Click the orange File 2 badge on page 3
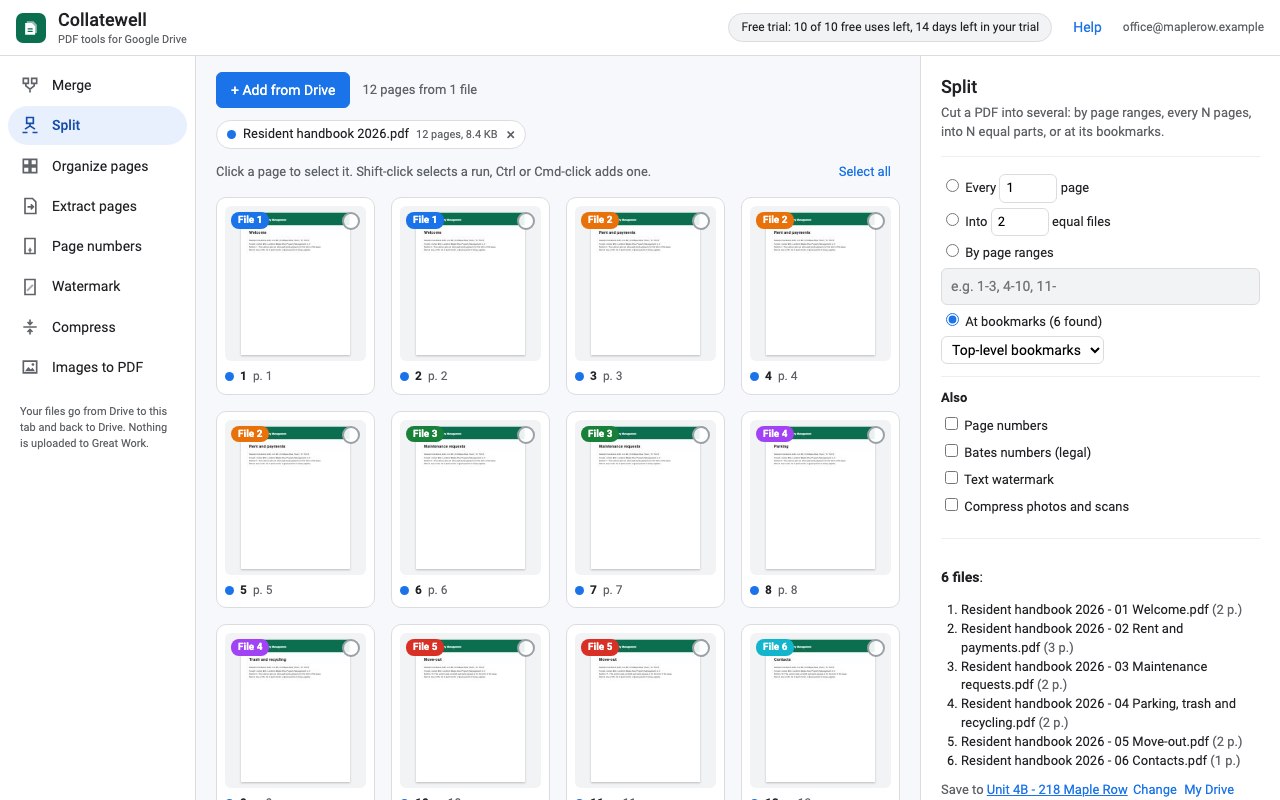This screenshot has height=800, width=1280. point(599,220)
